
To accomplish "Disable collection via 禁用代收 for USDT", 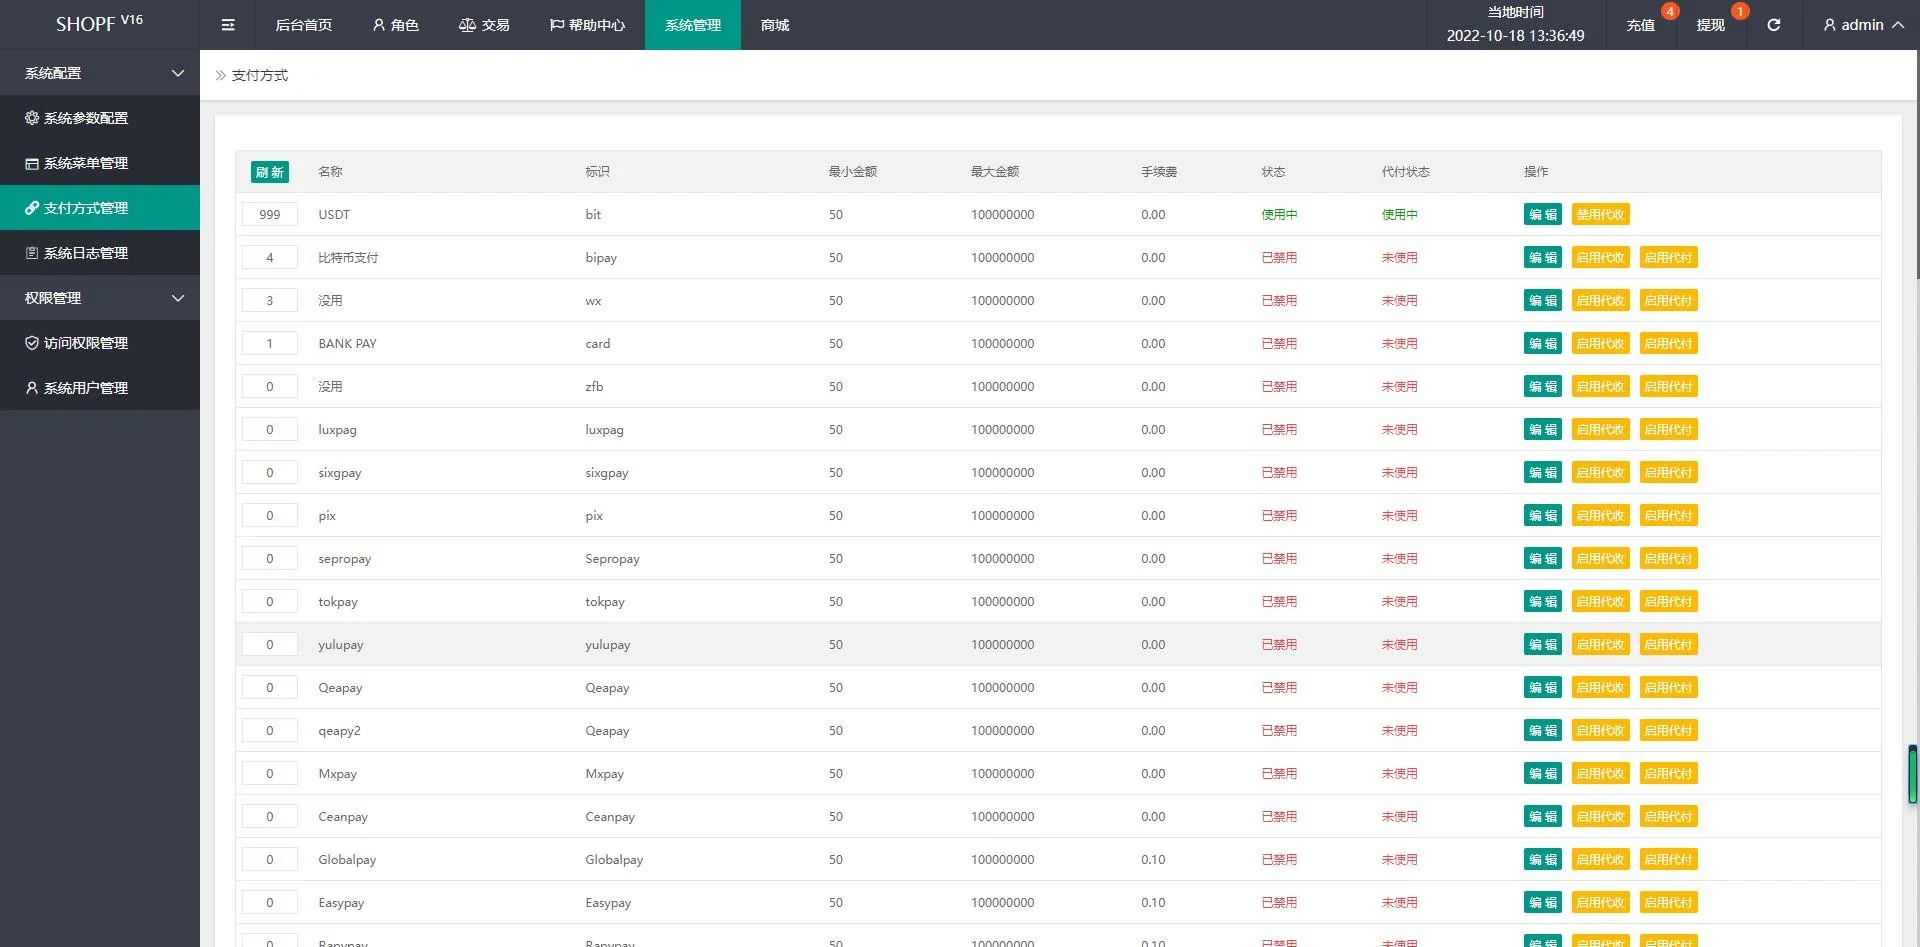I will [1600, 215].
